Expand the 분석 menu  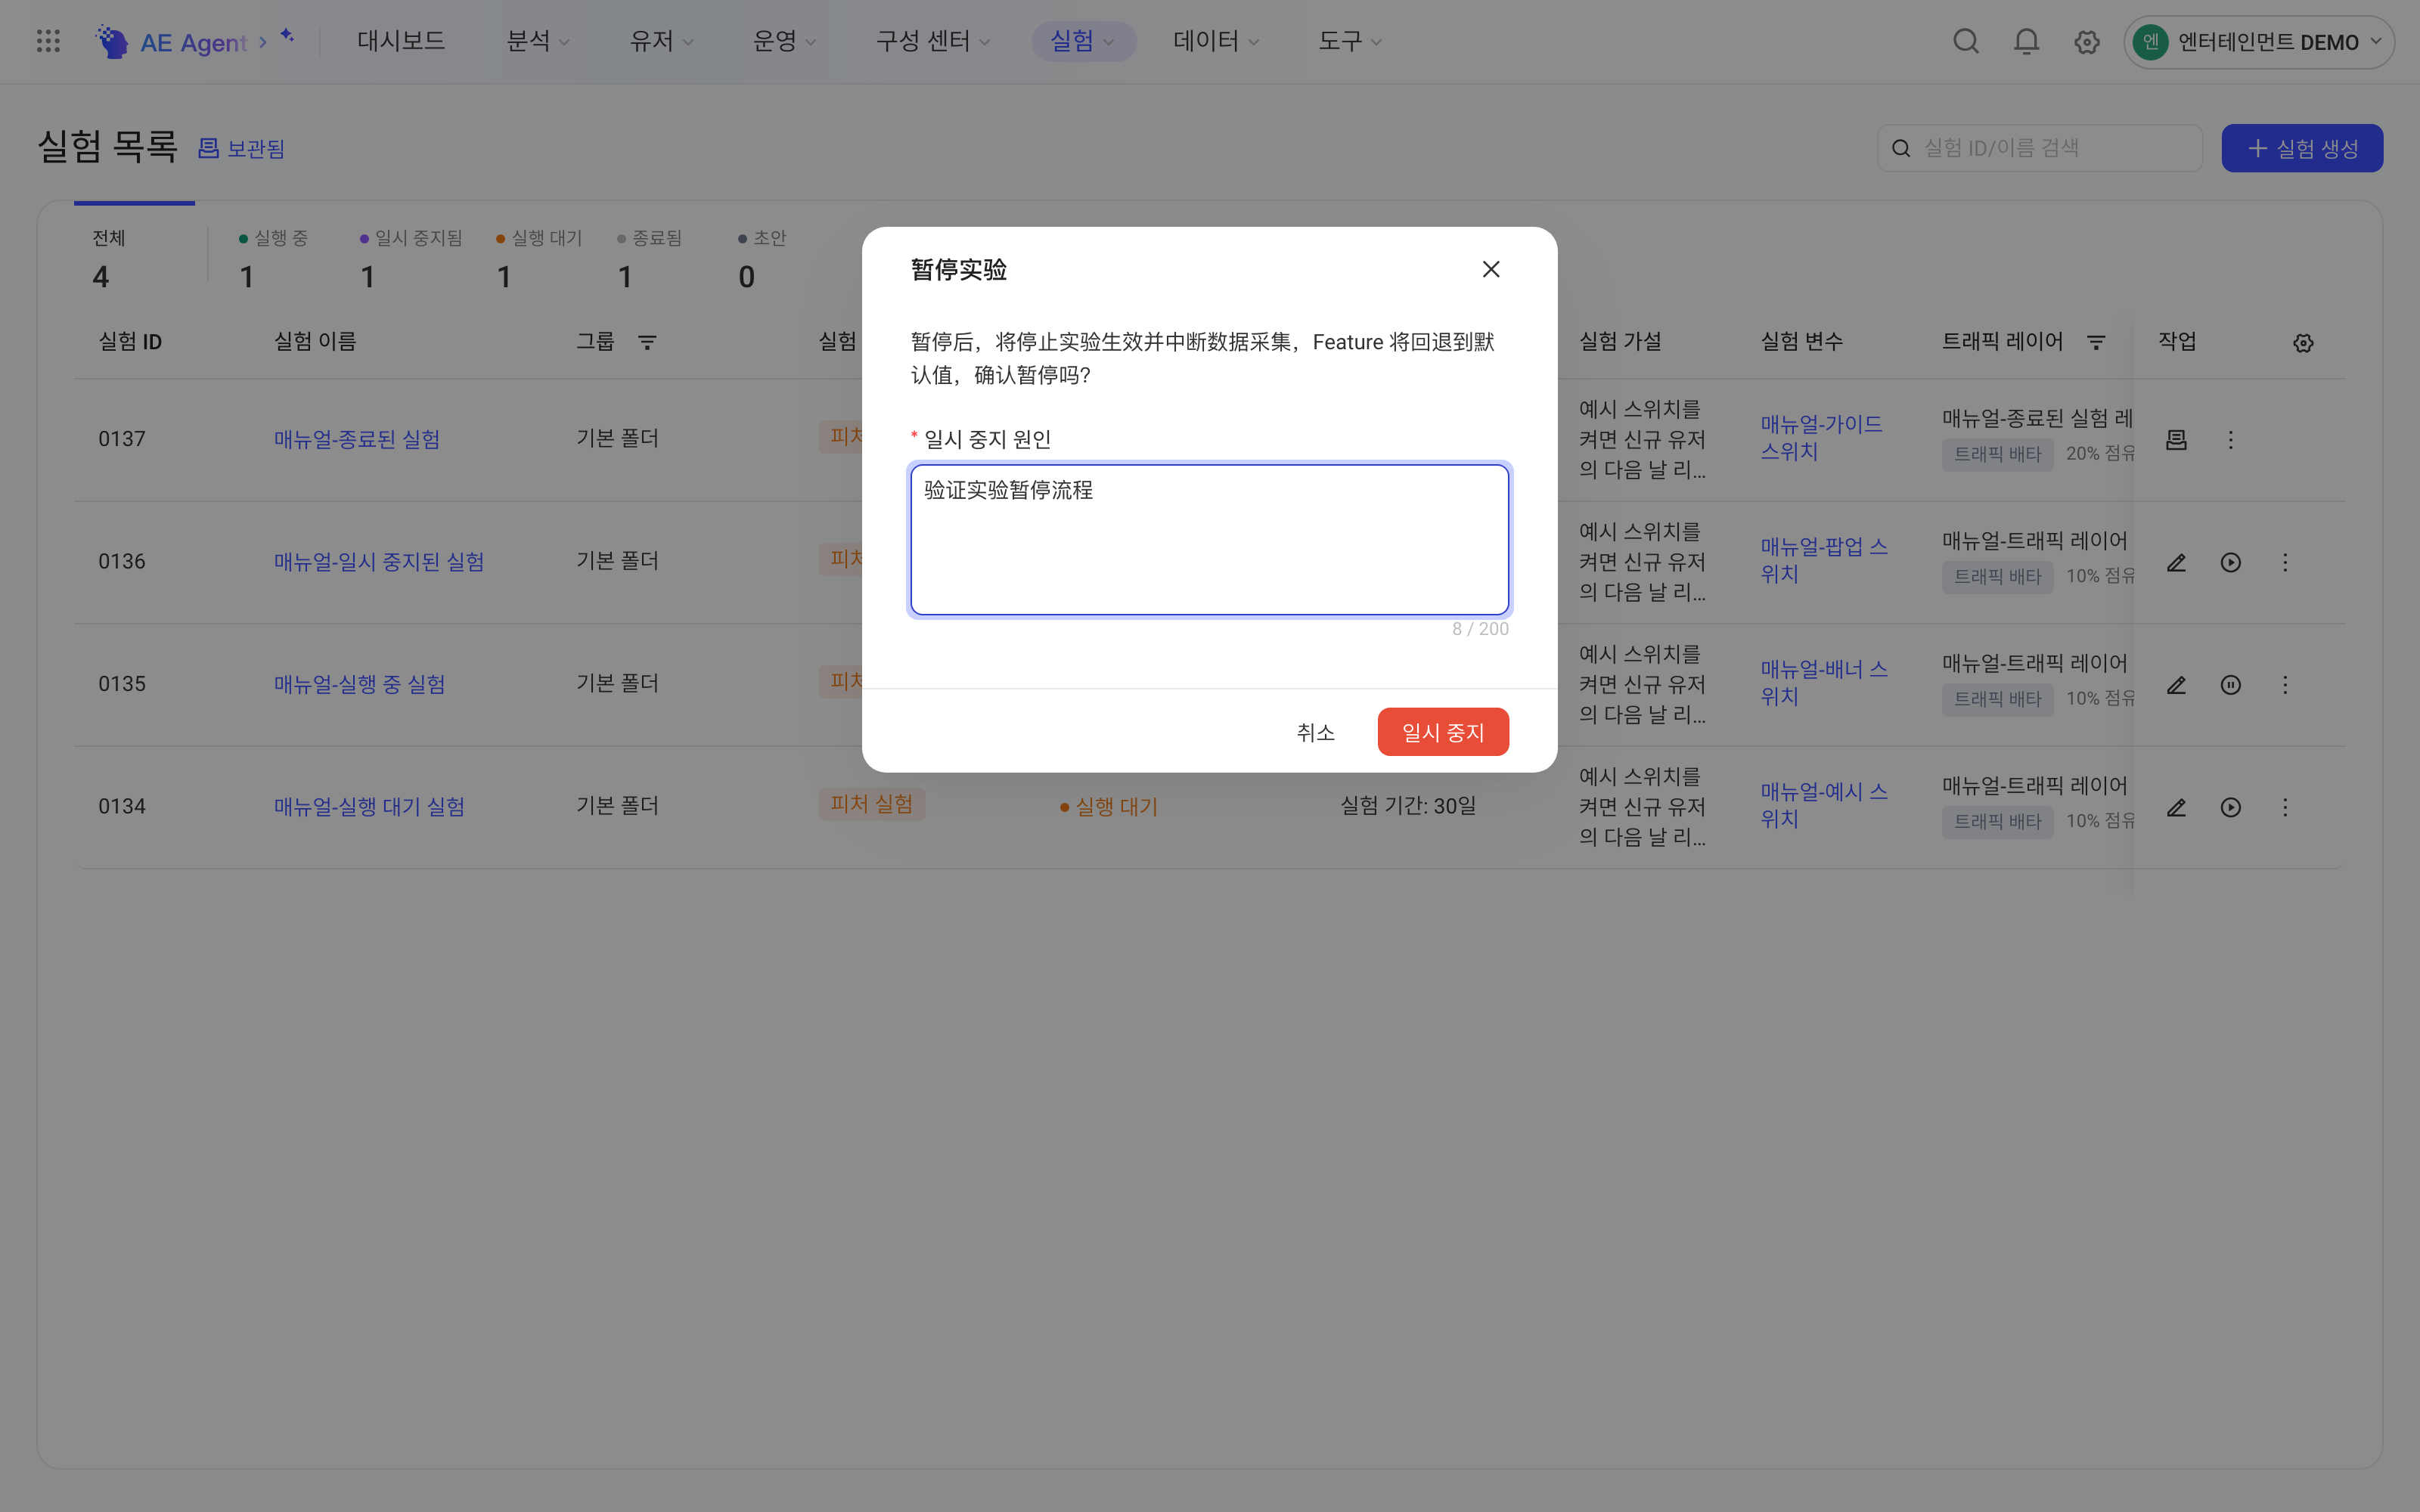coord(538,41)
